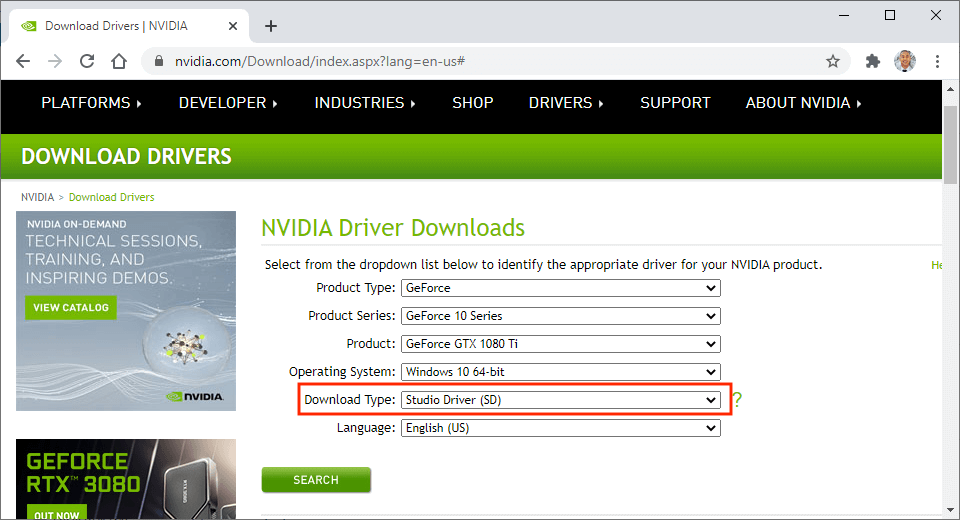
Task: Reload the page with refresh icon
Action: [87, 61]
